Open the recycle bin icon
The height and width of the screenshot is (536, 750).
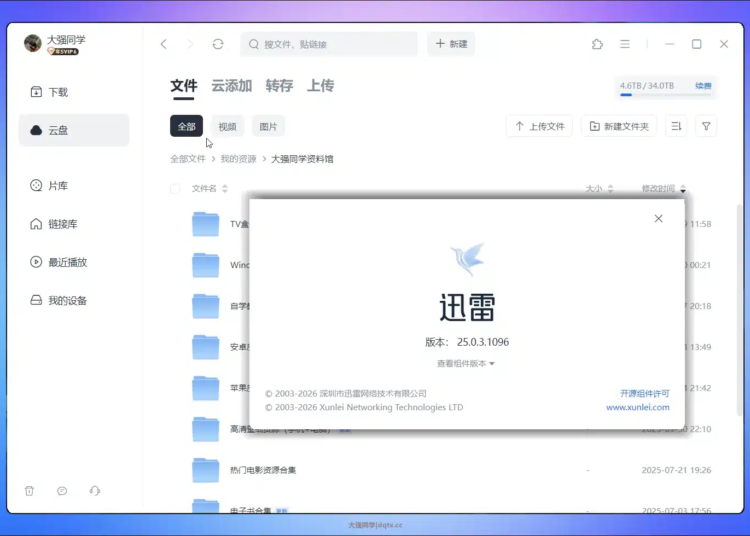pyautogui.click(x=30, y=491)
